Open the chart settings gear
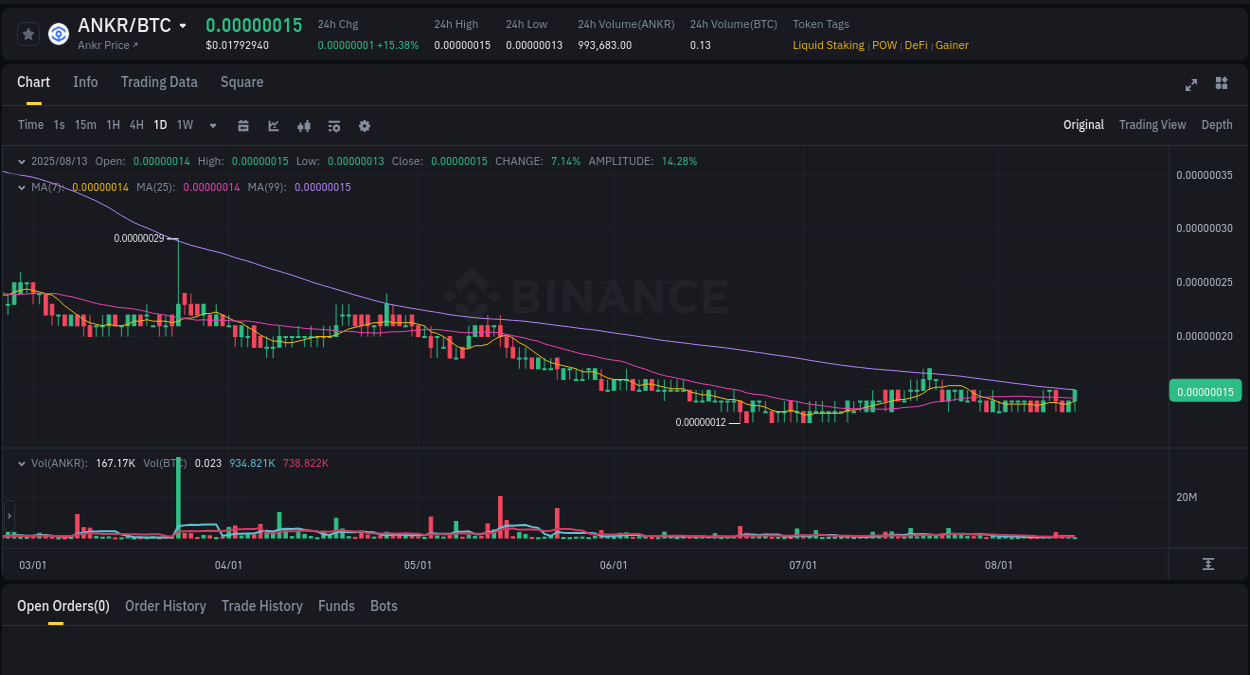The width and height of the screenshot is (1250, 675). [x=364, y=125]
